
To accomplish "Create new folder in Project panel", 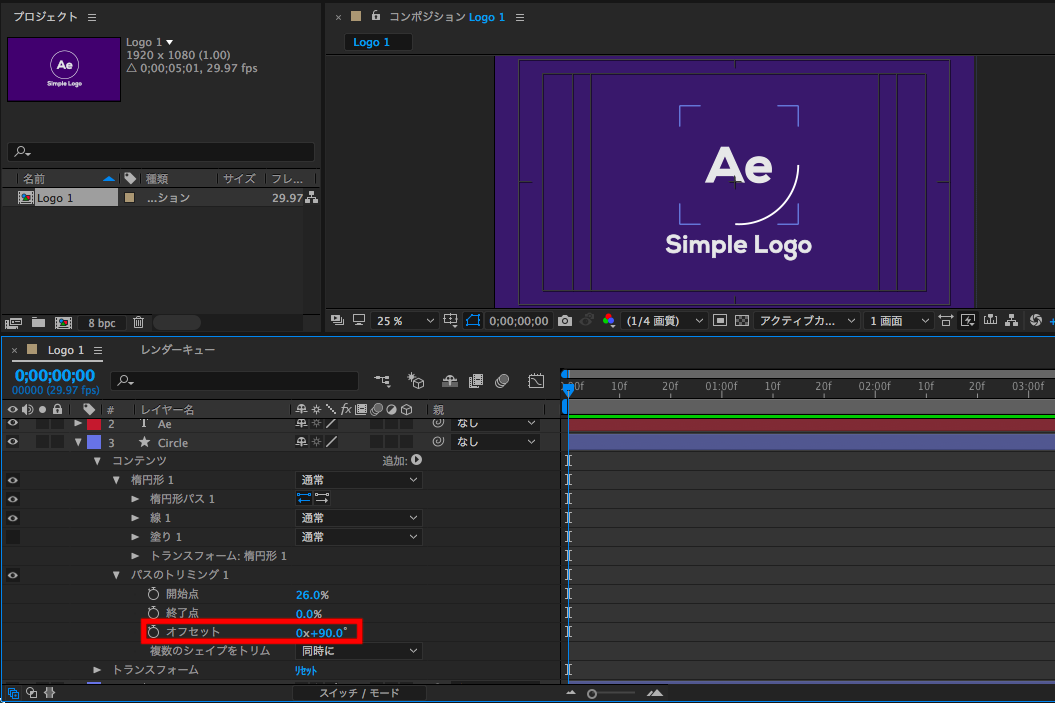I will tap(38, 323).
